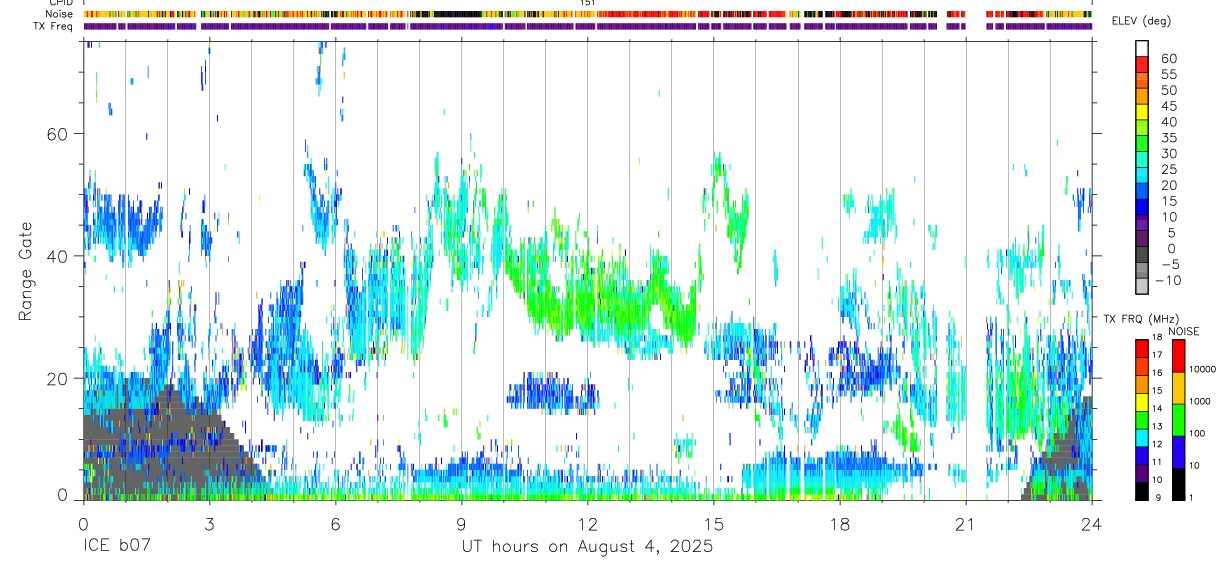The height and width of the screenshot is (567, 1228).
Task: Click the cyan TX FRQ segment between 12 and 13
Action: (x=1141, y=438)
